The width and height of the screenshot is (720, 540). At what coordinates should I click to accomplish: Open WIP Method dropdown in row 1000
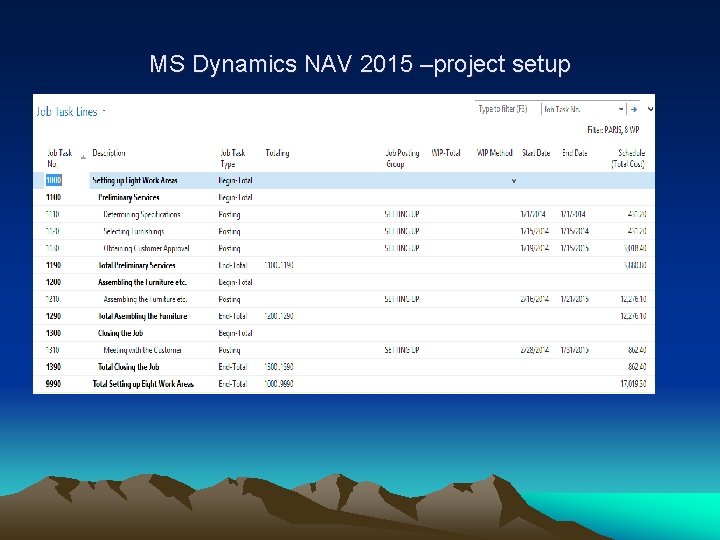[513, 181]
